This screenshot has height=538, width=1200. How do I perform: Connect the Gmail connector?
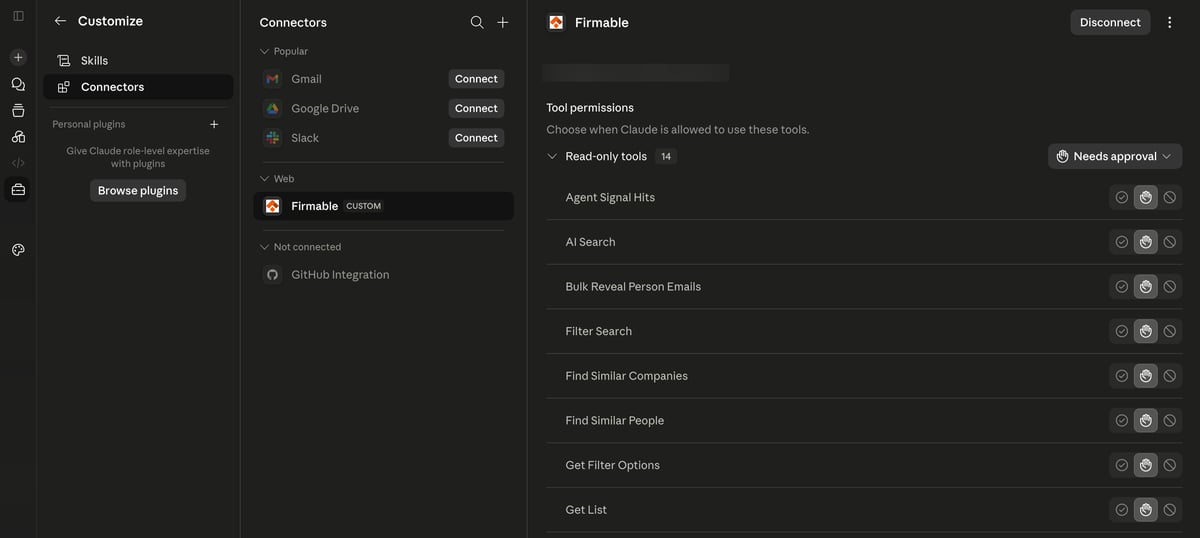(x=476, y=79)
